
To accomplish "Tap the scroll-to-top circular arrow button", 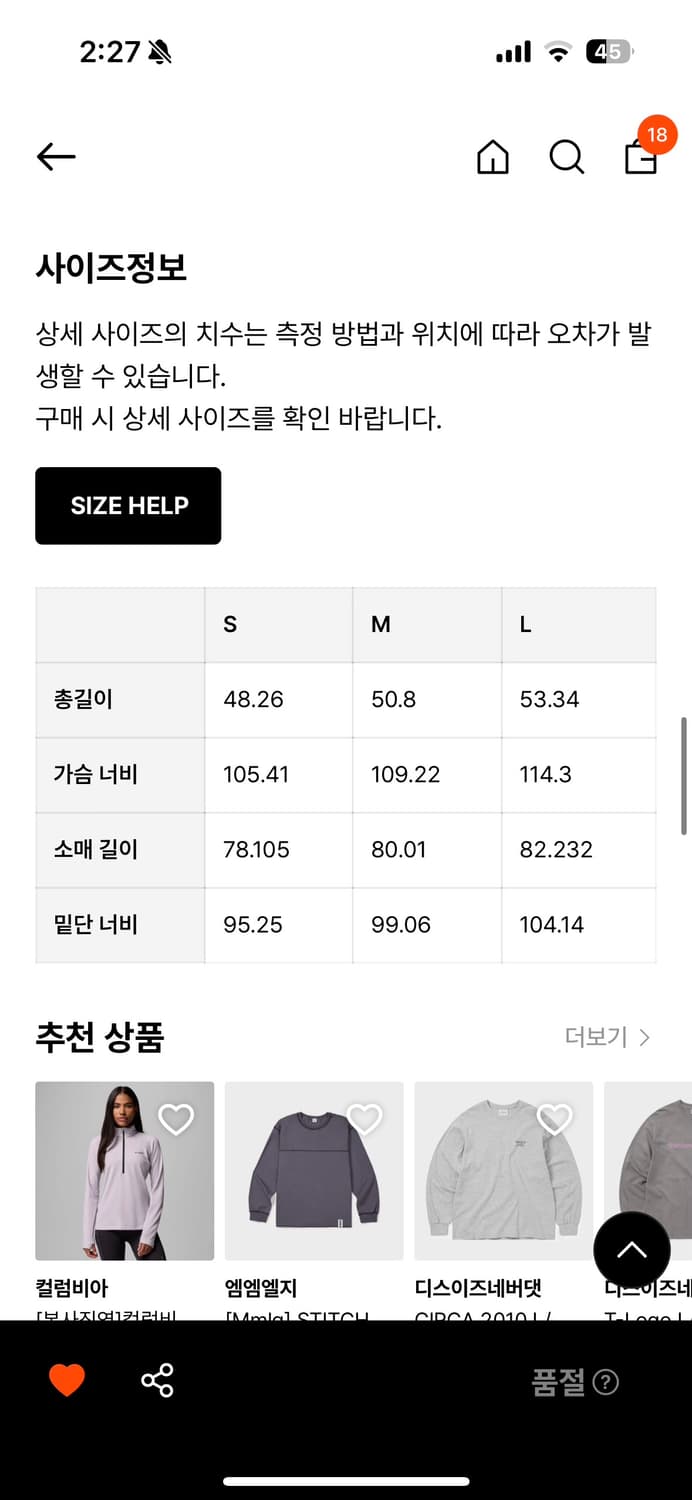I will [631, 1250].
